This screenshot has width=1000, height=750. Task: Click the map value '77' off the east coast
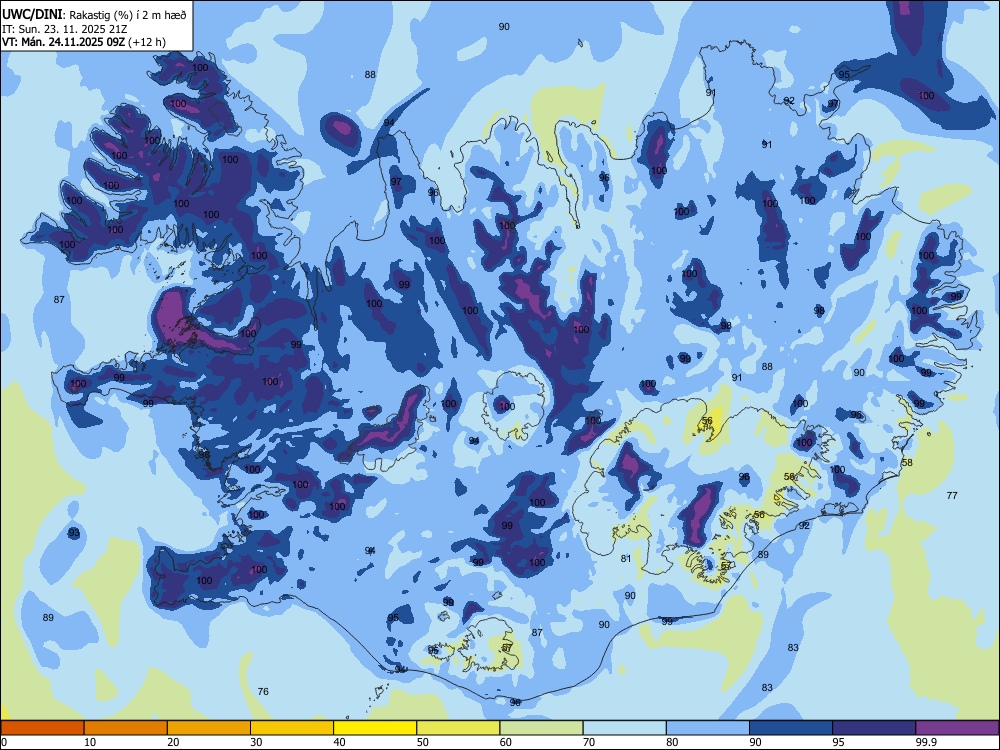click(x=952, y=495)
